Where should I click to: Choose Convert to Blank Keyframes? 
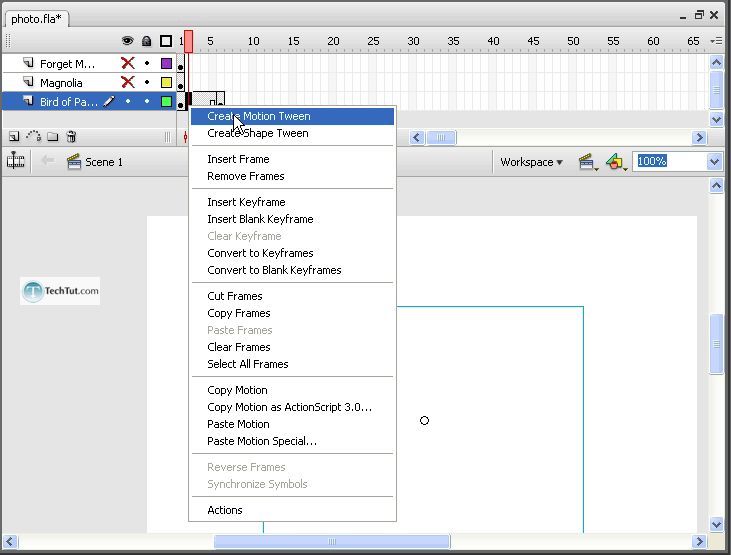(292, 270)
